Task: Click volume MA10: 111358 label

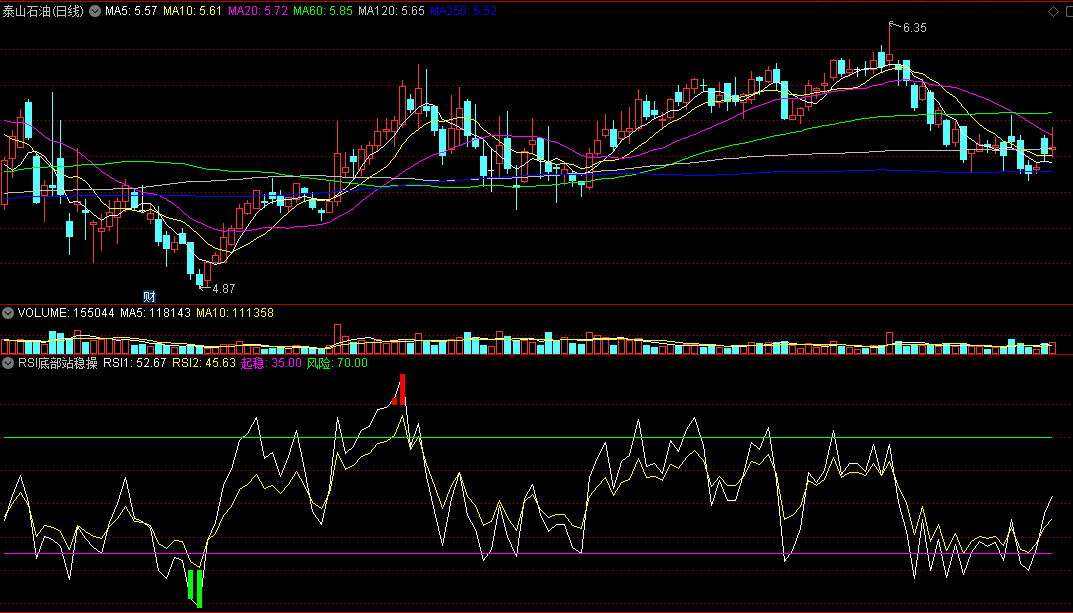Action: [235, 313]
